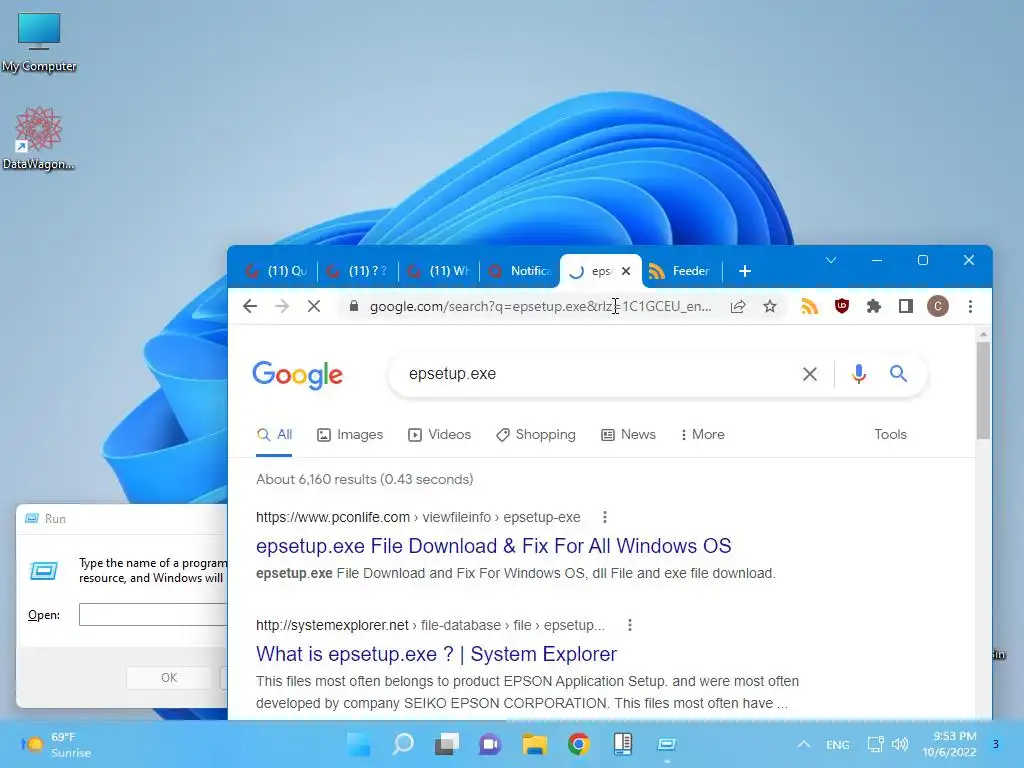Open Task View on the taskbar
Viewport: 1024px width, 768px height.
[x=447, y=744]
